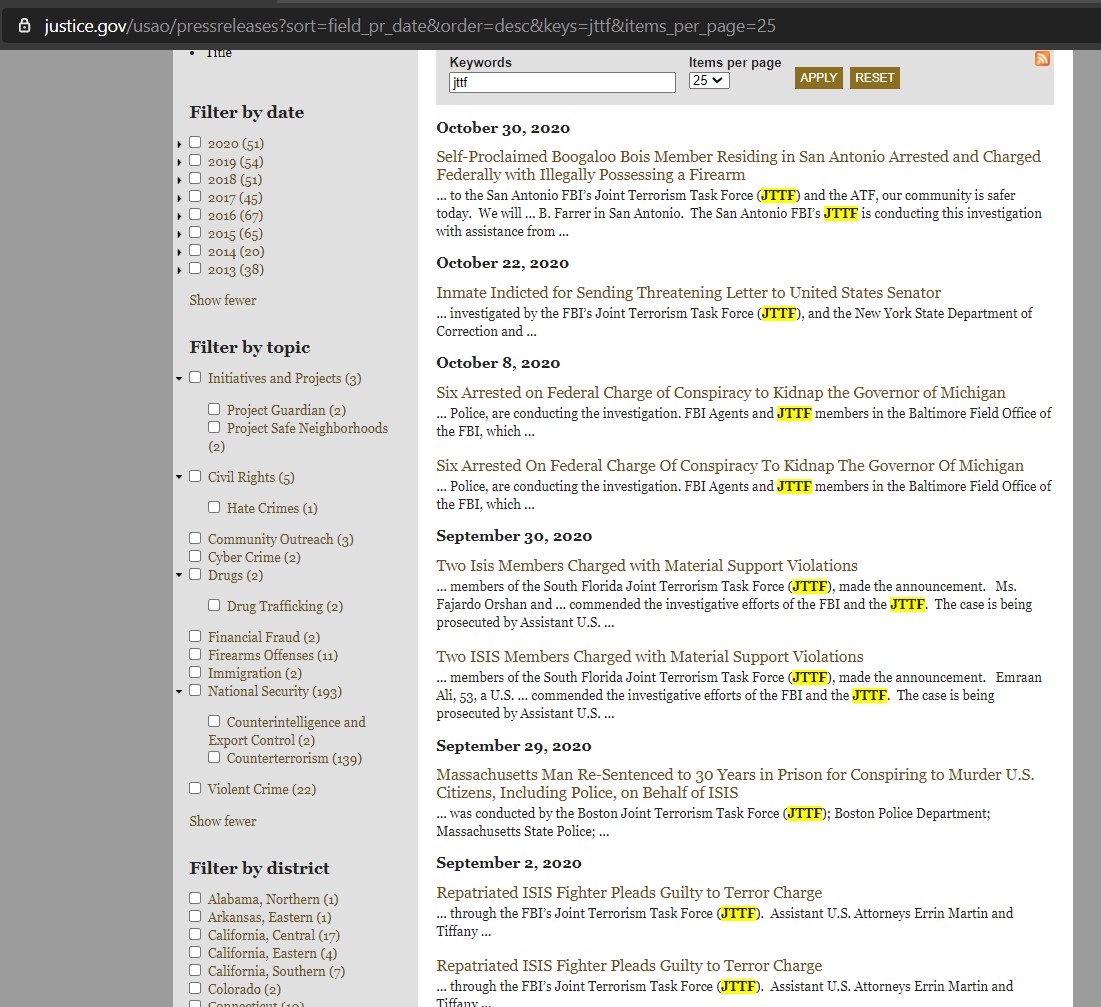Collapse the Drugs group arrow
This screenshot has height=1007, width=1101.
coord(180,575)
